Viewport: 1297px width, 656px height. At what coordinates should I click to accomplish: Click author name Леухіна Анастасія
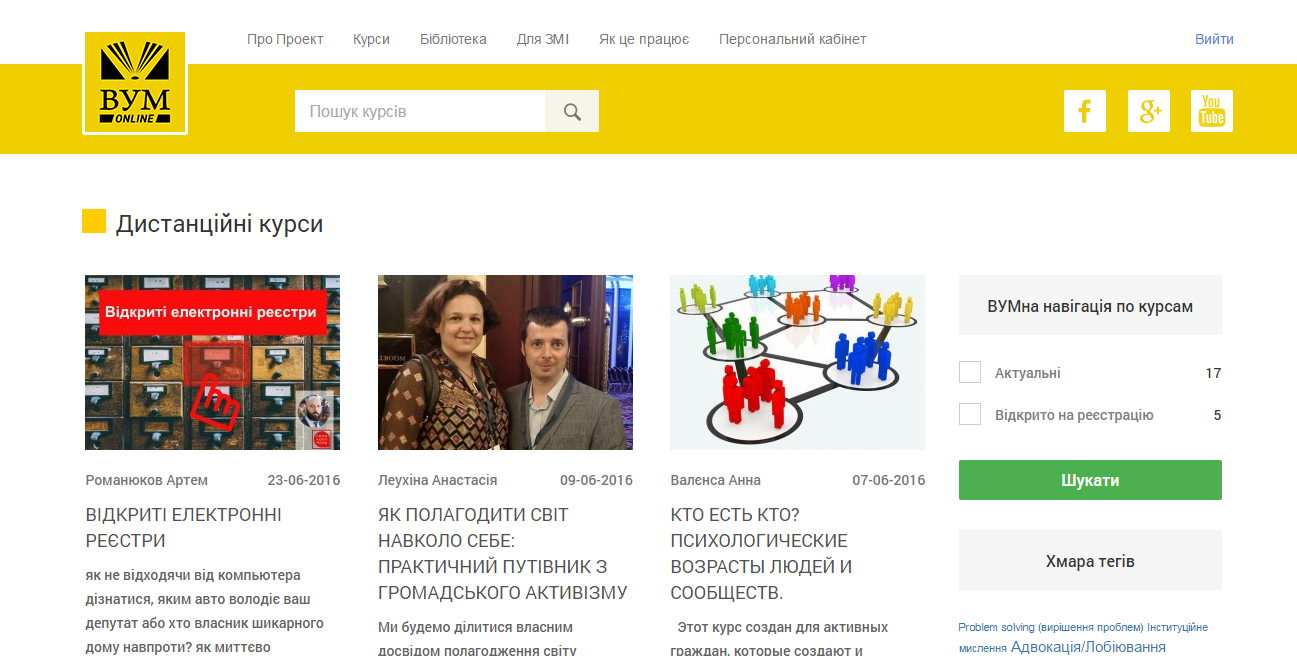(438, 480)
